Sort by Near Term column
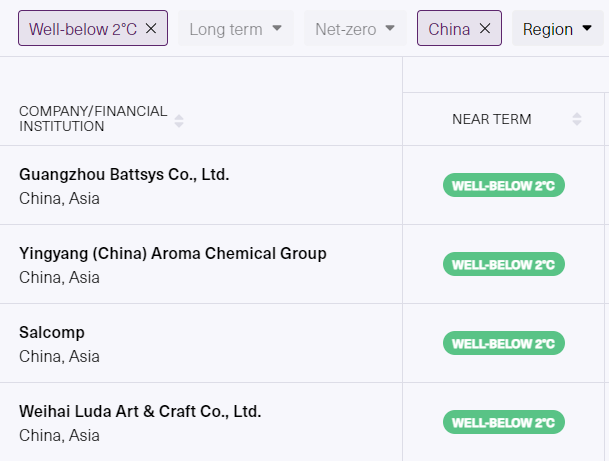This screenshot has height=461, width=609. 577,119
